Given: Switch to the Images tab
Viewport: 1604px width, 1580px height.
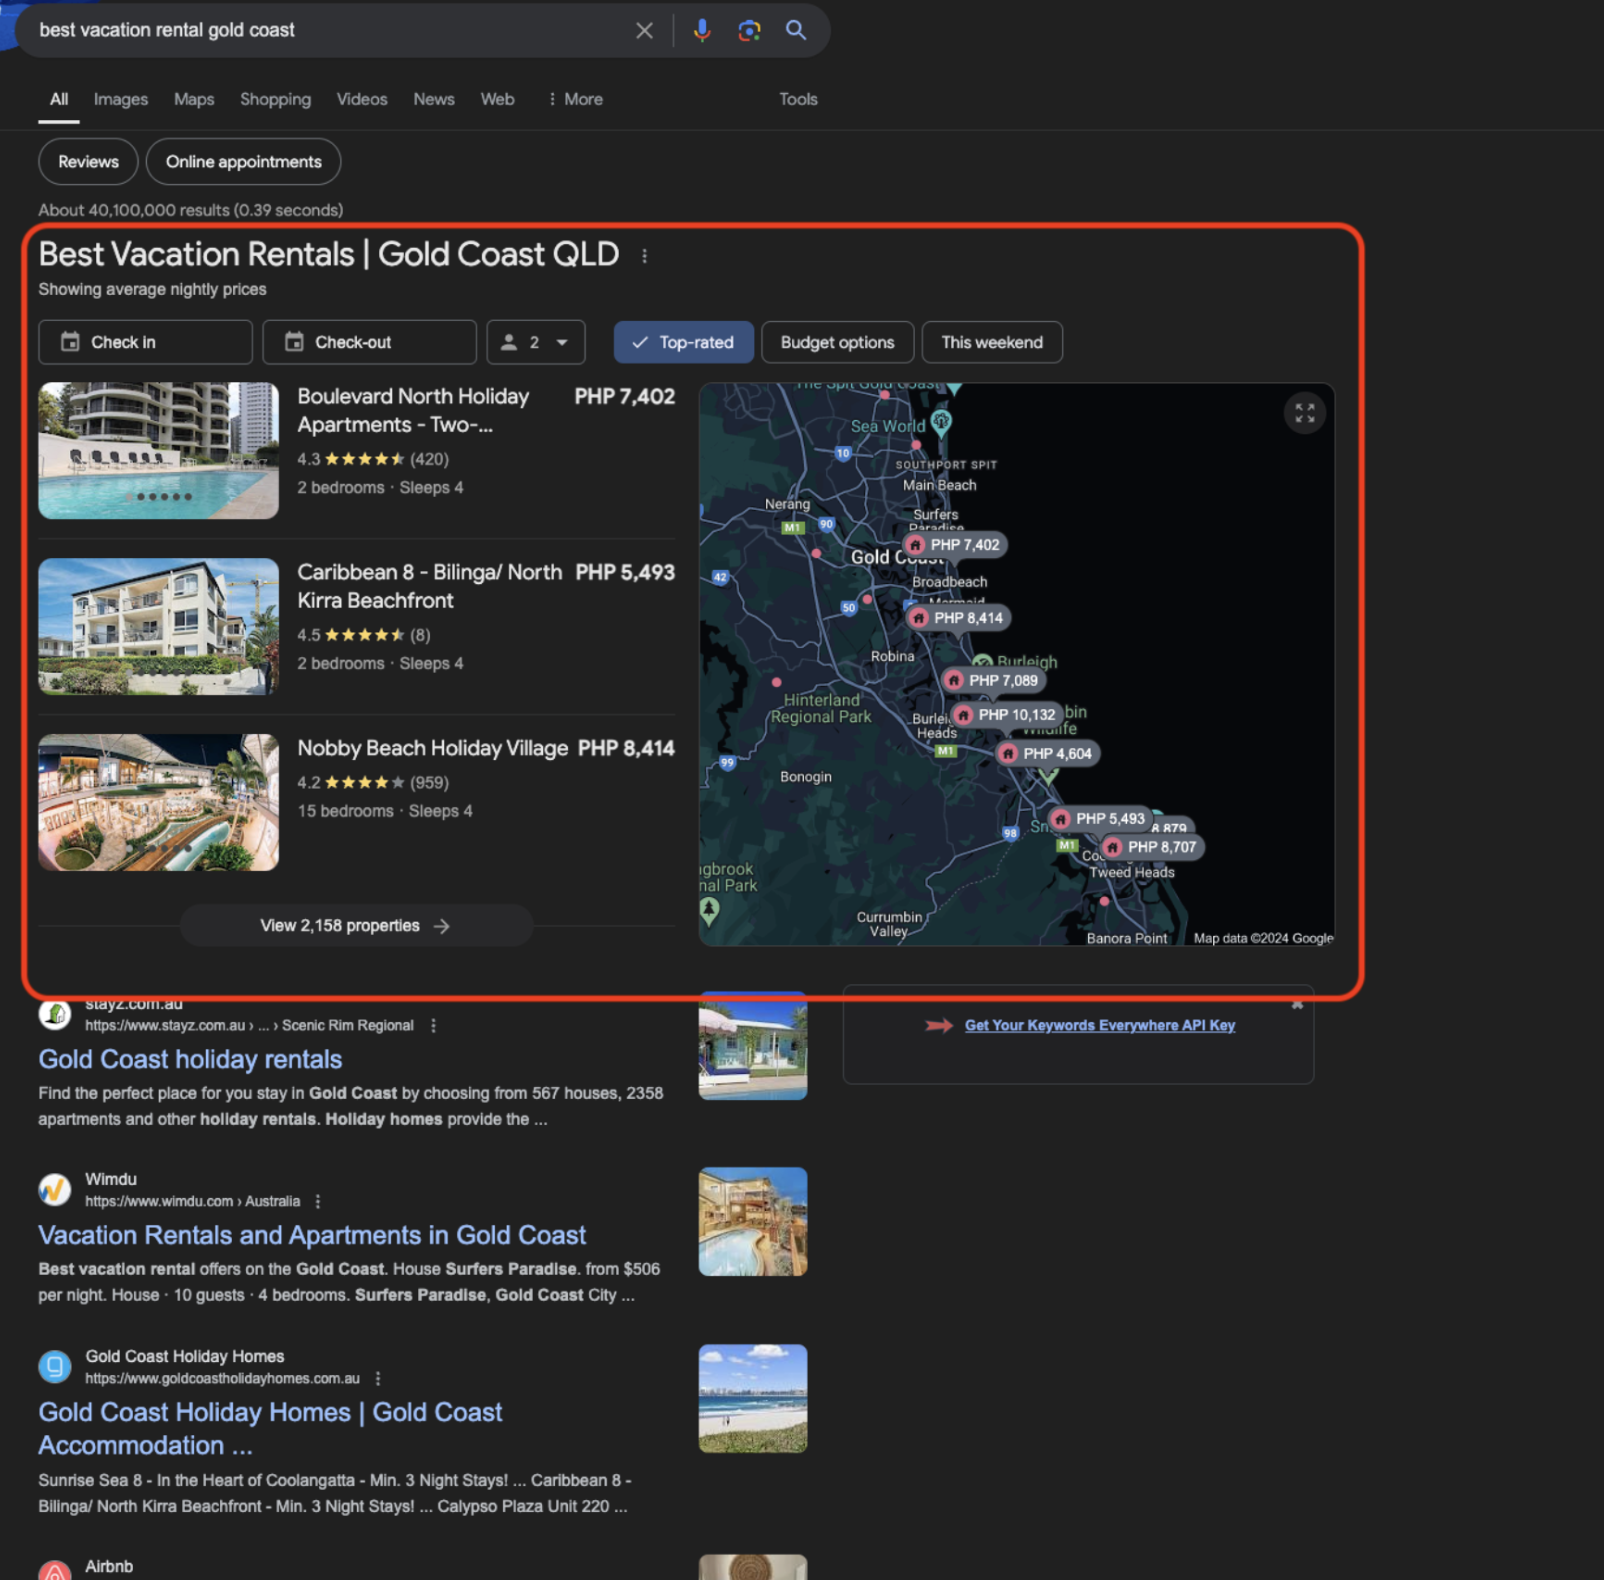Looking at the screenshot, I should point(121,99).
